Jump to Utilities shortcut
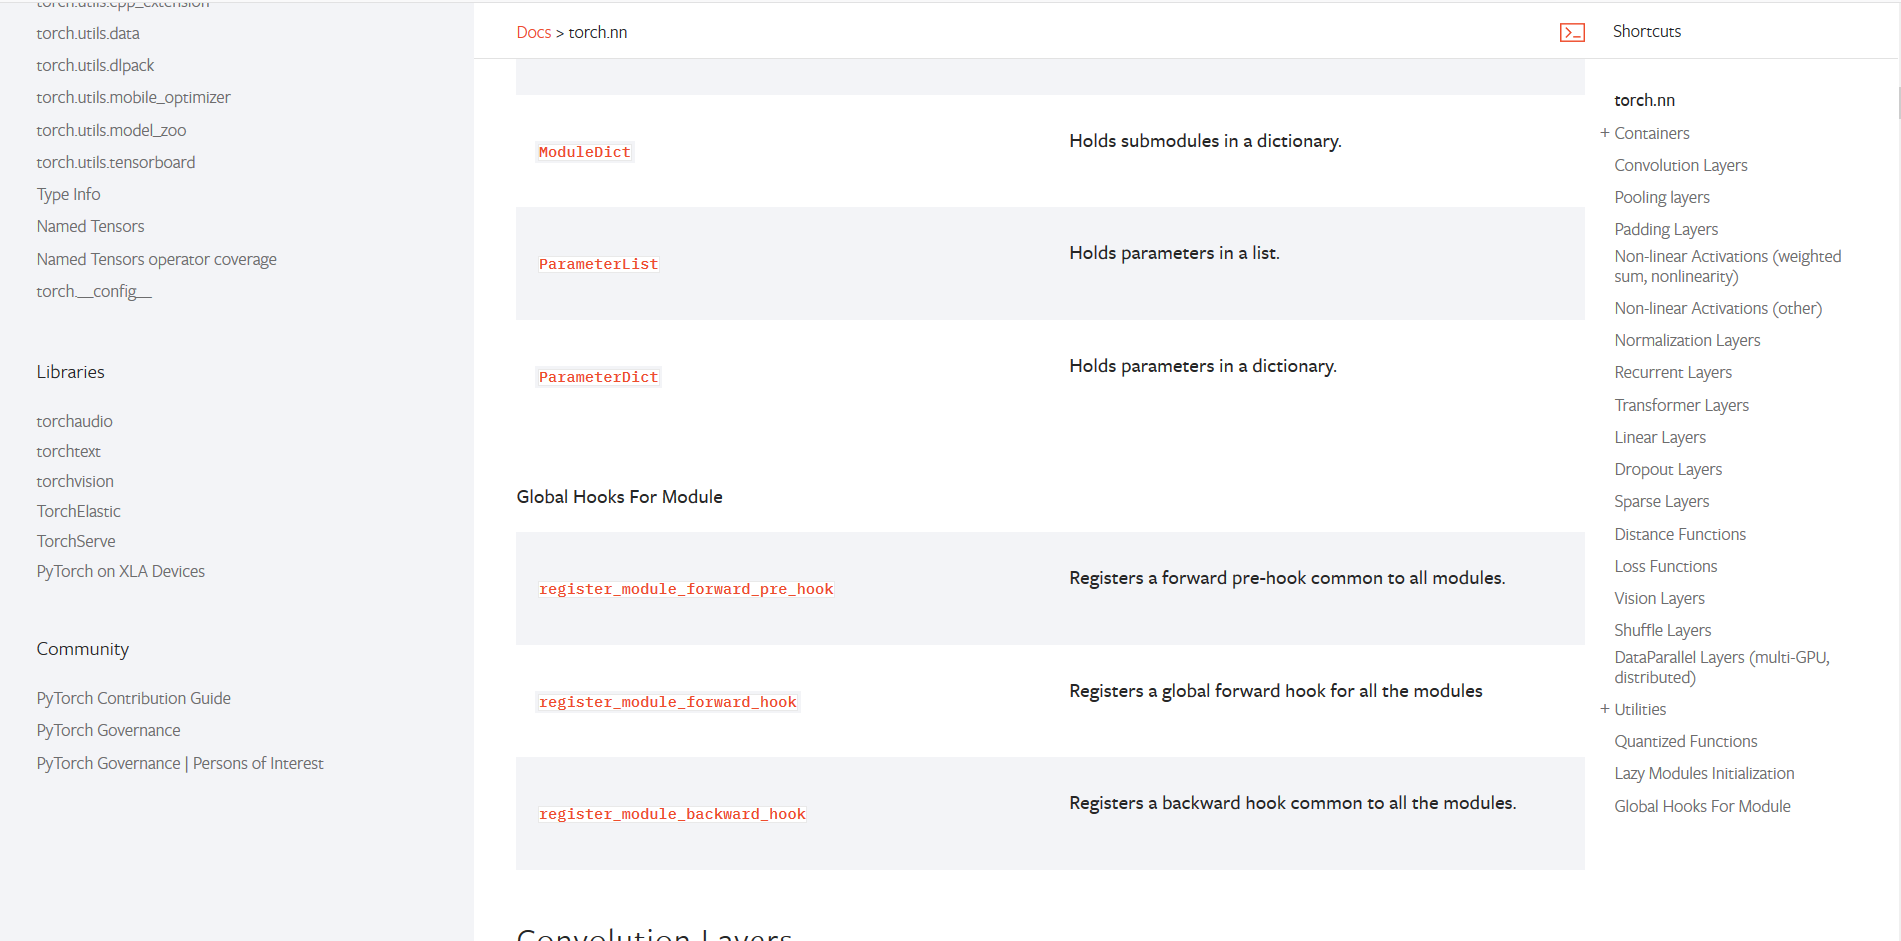This screenshot has height=941, width=1901. coord(1639,709)
